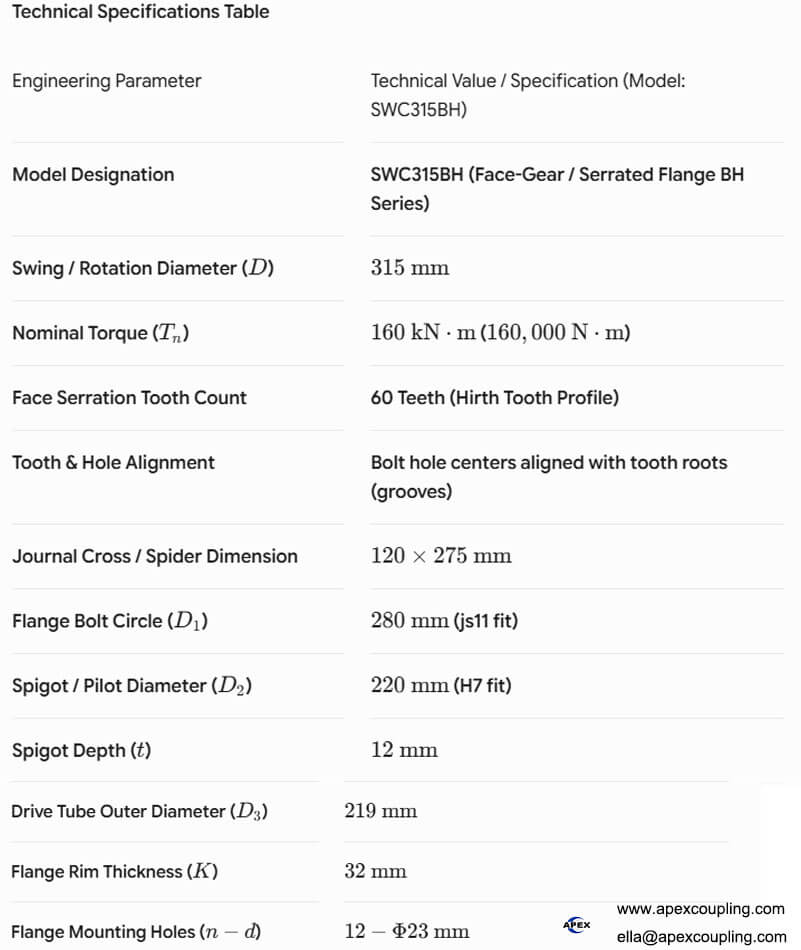The height and width of the screenshot is (950, 801).
Task: Select the Flange Bolt Circle label
Action: tap(110, 621)
